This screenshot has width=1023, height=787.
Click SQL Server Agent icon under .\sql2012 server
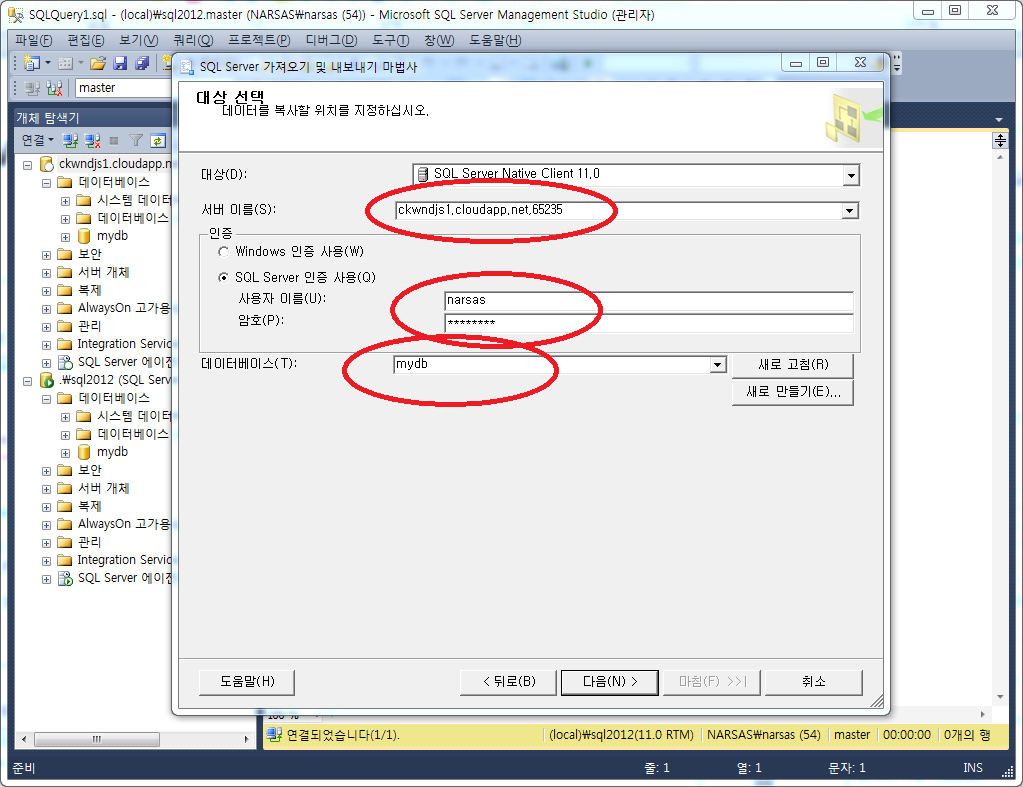[65, 578]
